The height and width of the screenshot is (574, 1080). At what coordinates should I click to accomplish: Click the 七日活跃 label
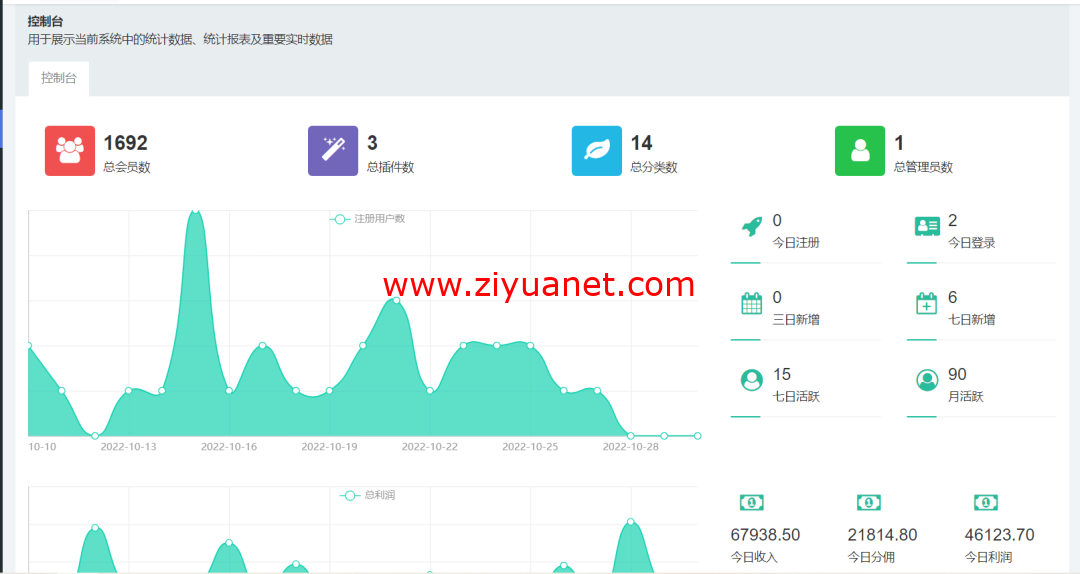pyautogui.click(x=796, y=396)
